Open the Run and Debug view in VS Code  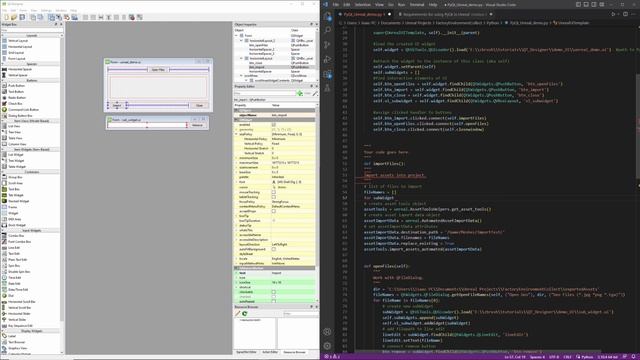[x=327, y=60]
